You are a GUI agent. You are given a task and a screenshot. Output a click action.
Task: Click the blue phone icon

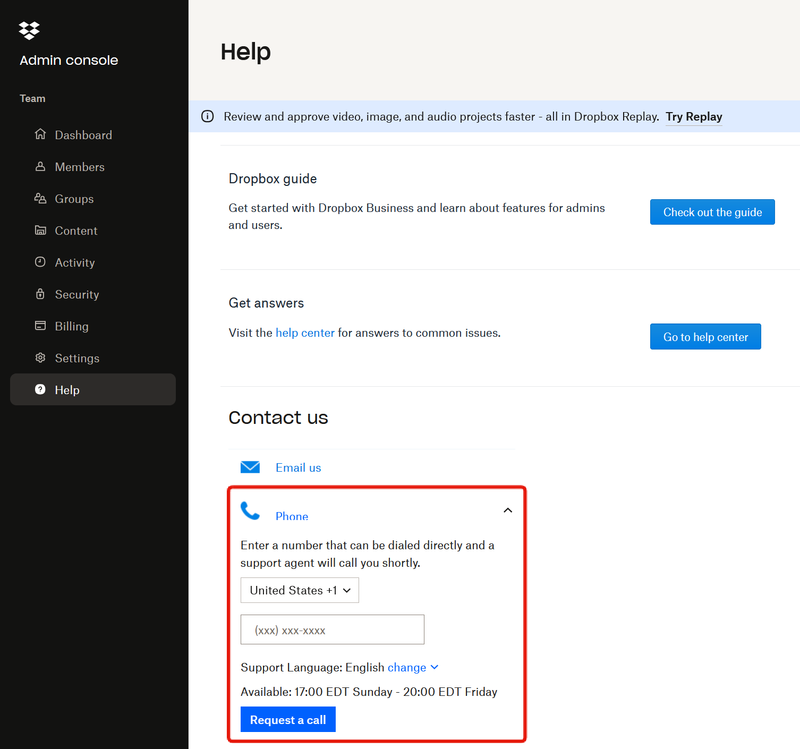click(x=250, y=512)
